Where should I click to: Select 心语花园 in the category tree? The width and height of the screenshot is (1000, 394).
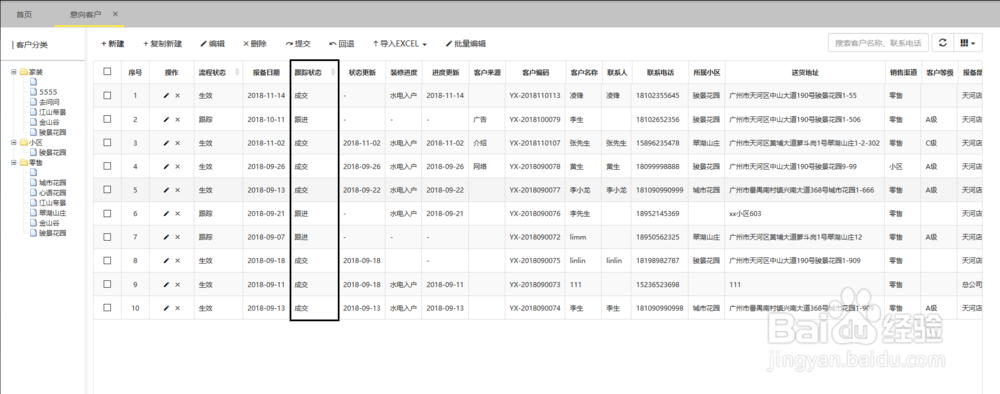pos(53,193)
